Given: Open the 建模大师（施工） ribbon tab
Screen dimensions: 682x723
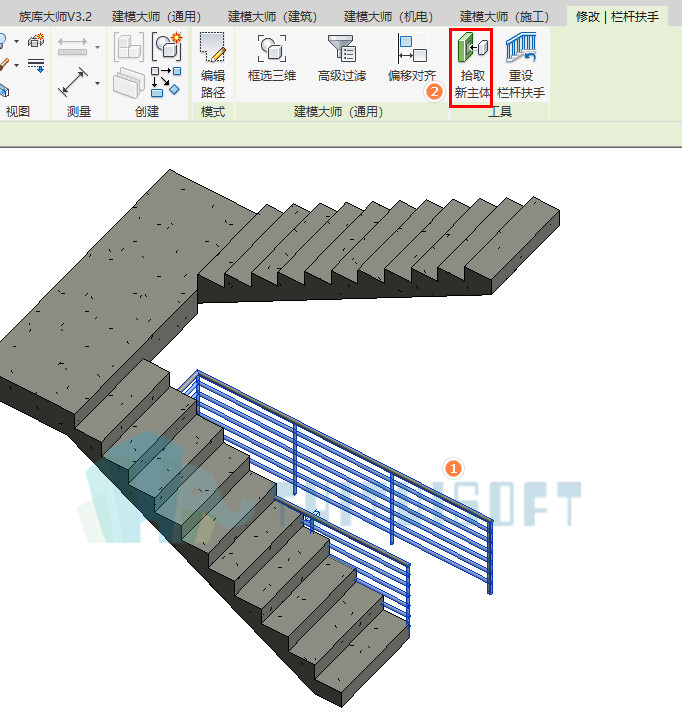Looking at the screenshot, I should point(504,17).
